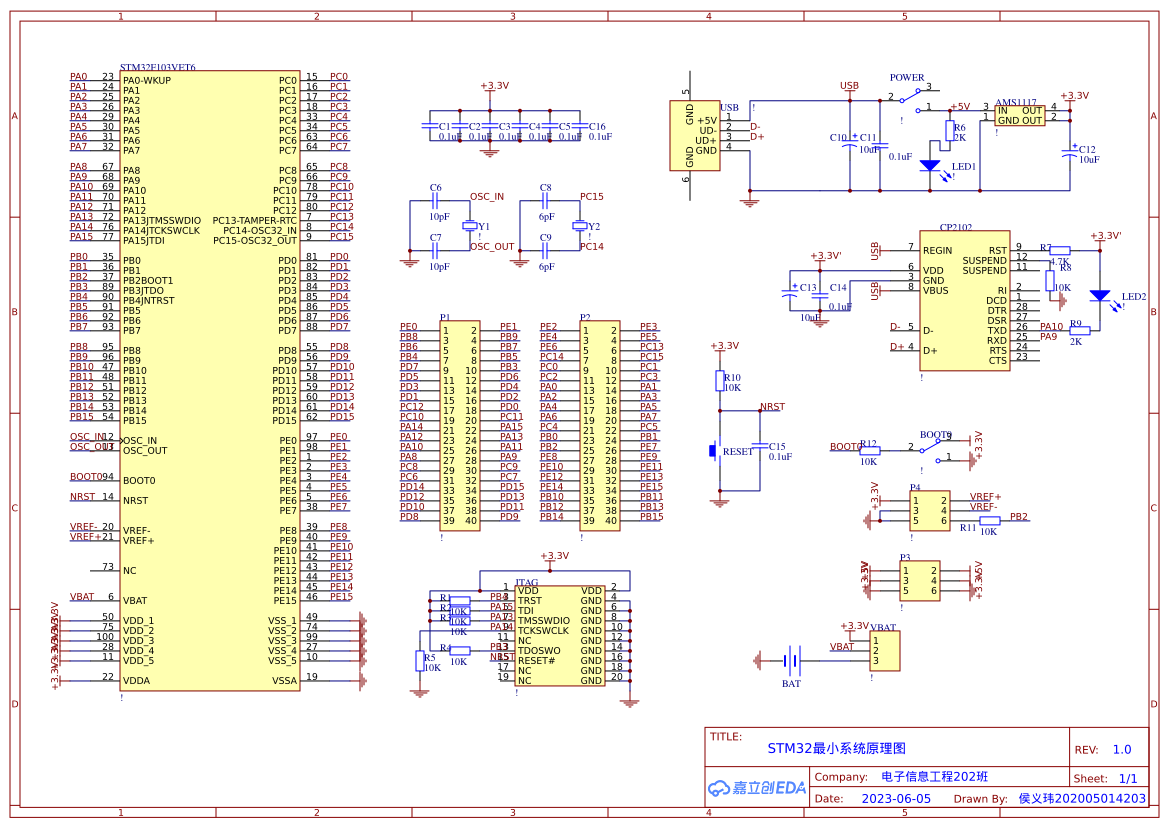This screenshot has width=1169, height=828.
Task: Click the P1 header designator label
Action: tap(445, 317)
